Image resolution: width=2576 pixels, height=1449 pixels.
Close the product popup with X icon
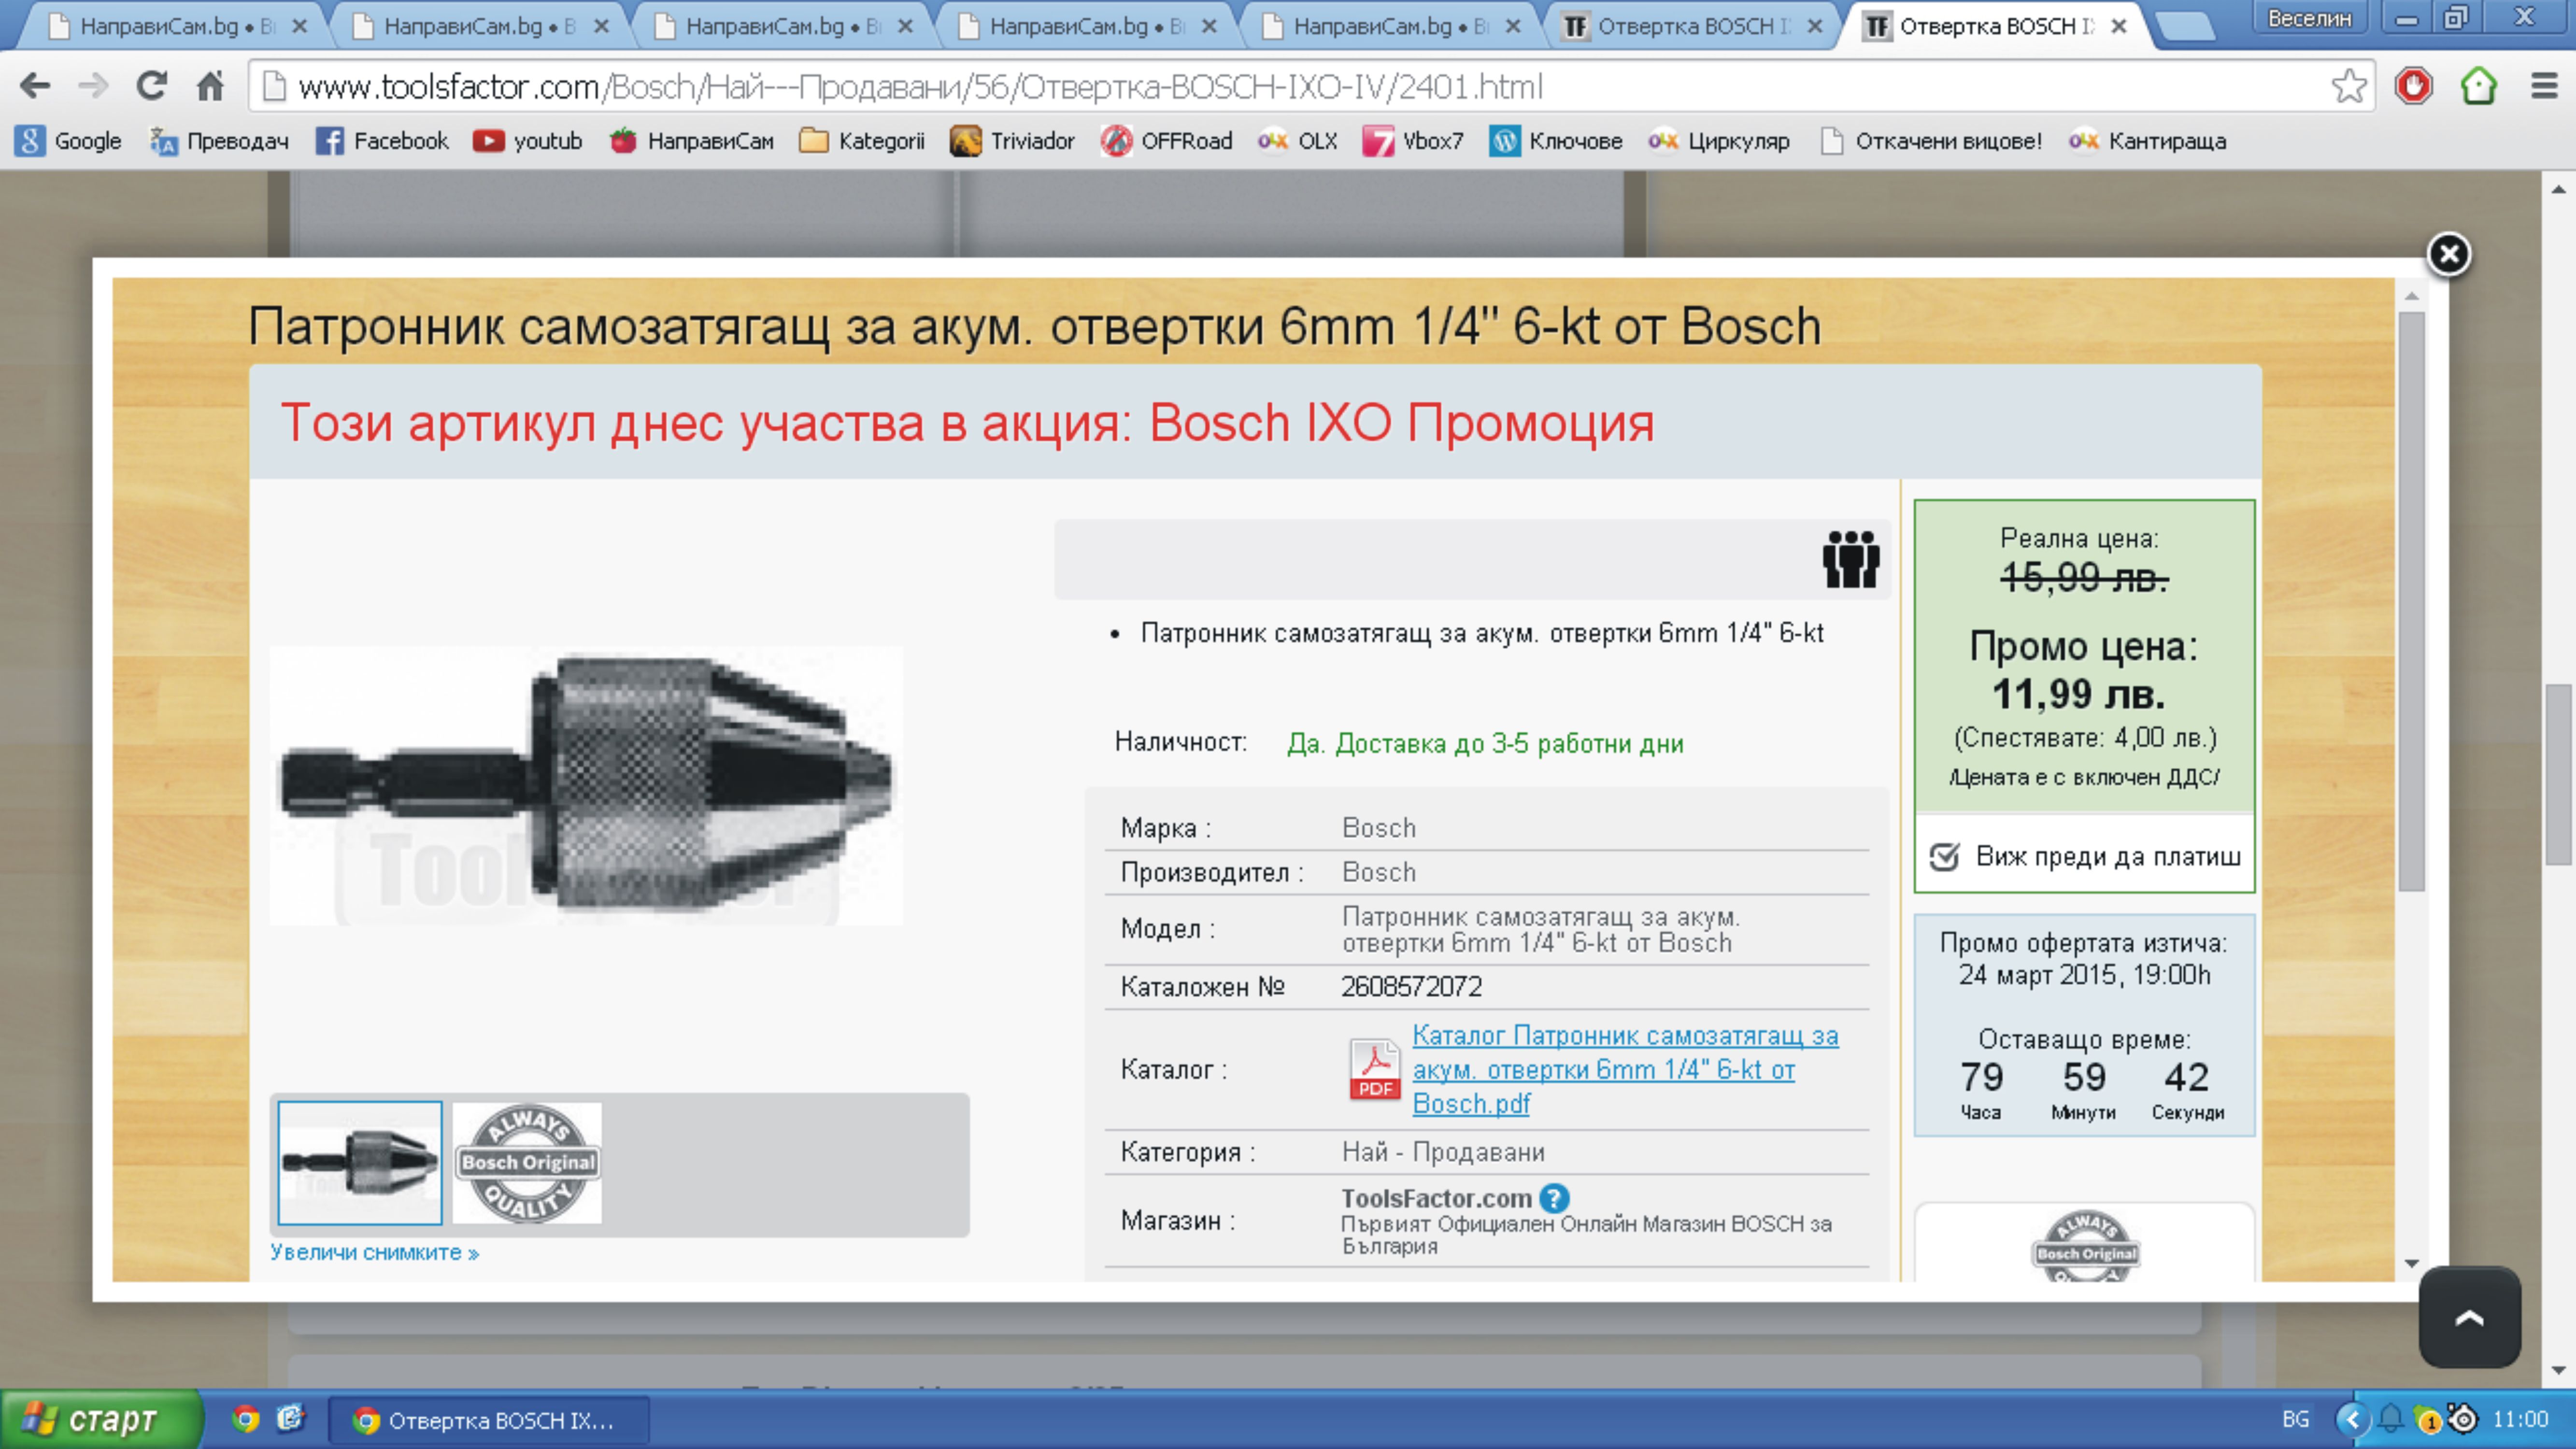(2449, 255)
